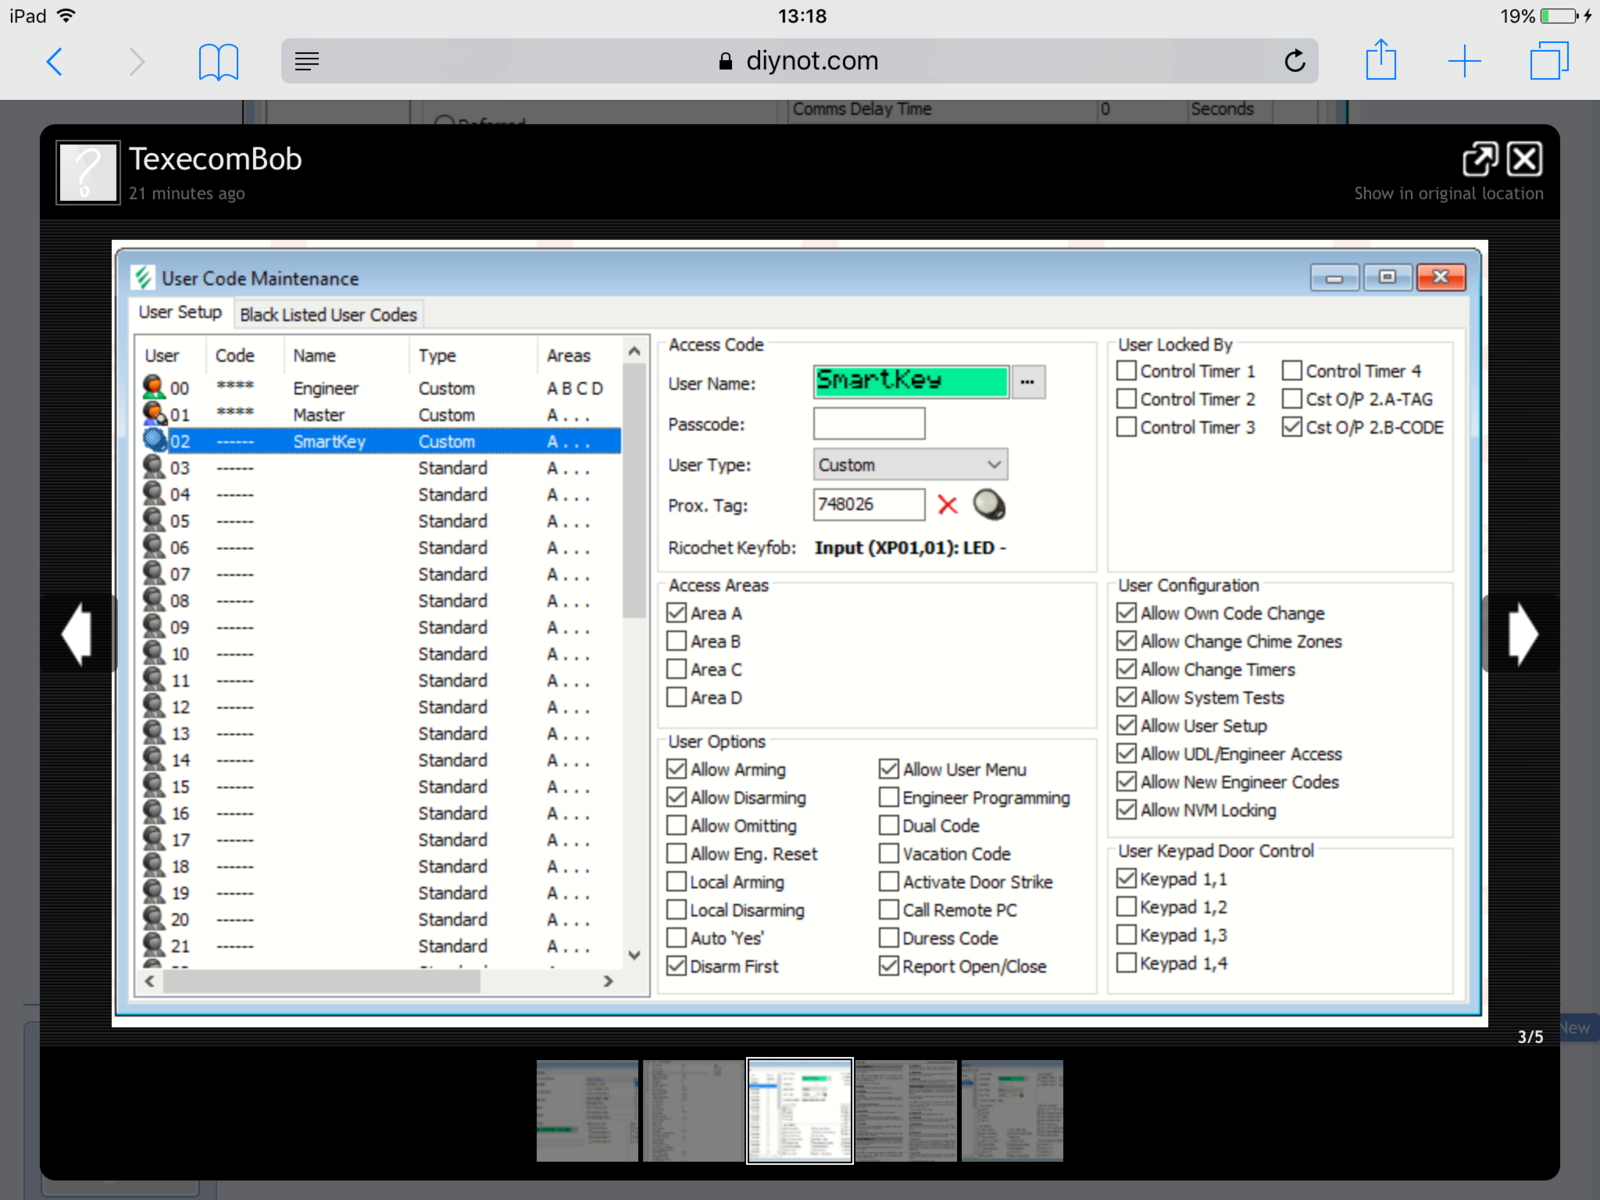
Task: Reload the diynot.com page
Action: (1294, 62)
